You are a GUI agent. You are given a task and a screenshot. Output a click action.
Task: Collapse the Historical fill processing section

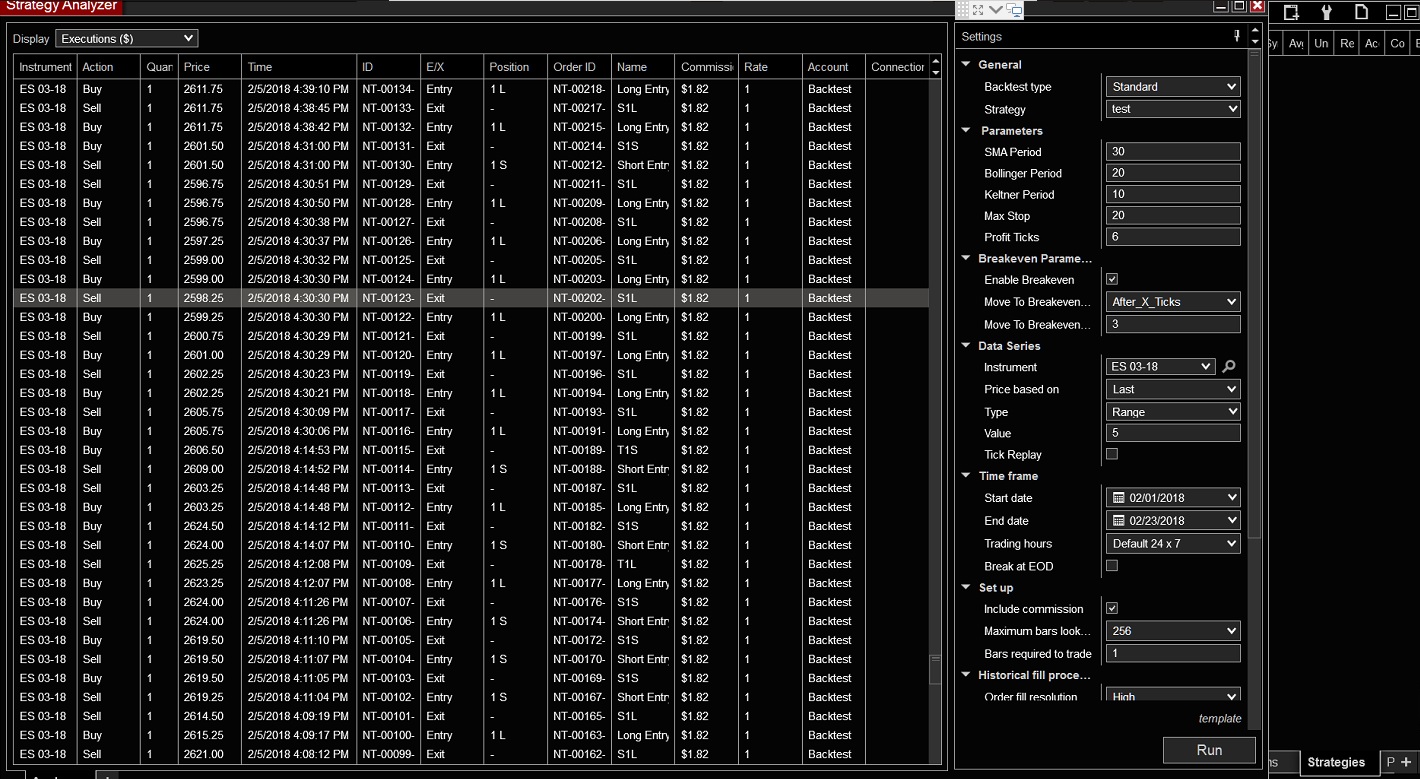pos(966,675)
